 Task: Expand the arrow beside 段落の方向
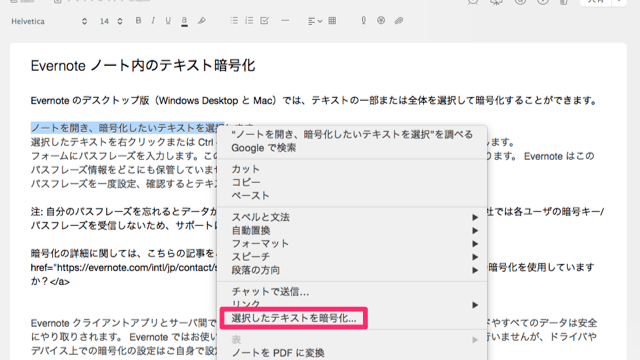tap(475, 270)
